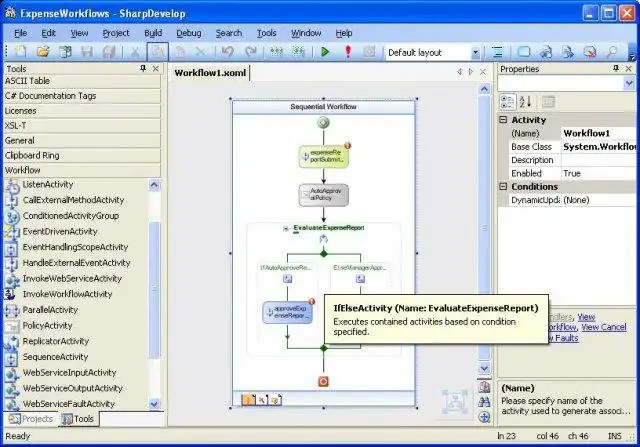The height and width of the screenshot is (447, 640).
Task: Click the designer scroll-up arrow
Action: click(x=484, y=89)
